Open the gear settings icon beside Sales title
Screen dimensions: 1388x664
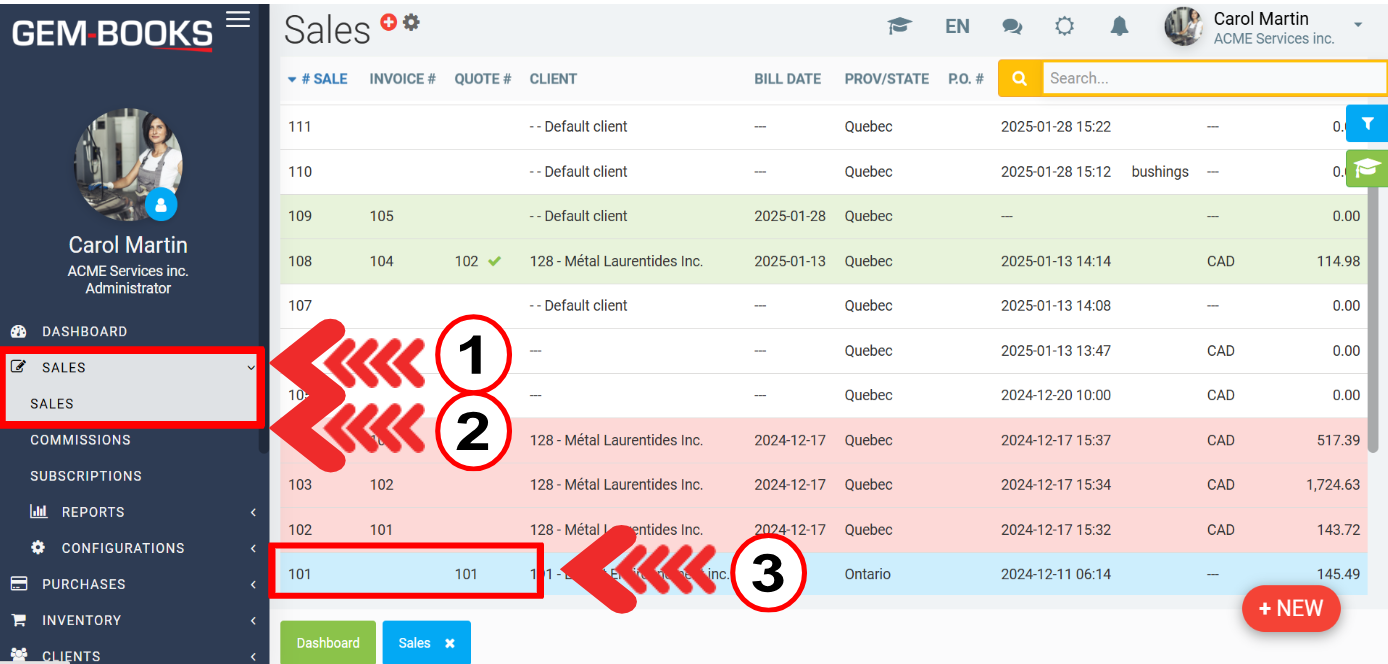[x=411, y=22]
